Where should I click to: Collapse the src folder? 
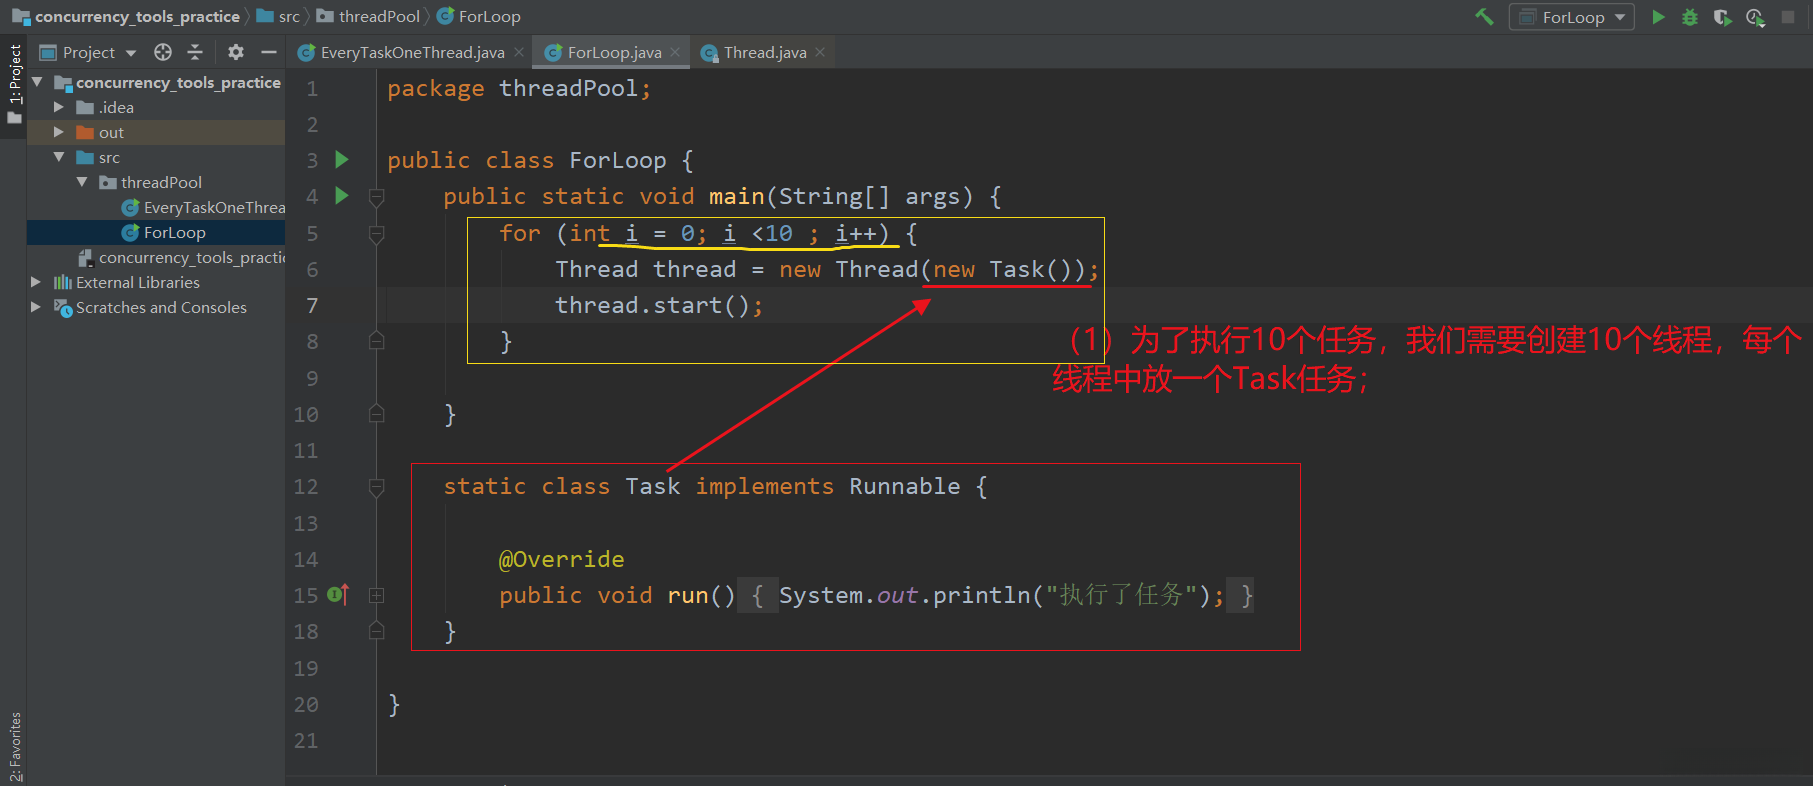59,157
